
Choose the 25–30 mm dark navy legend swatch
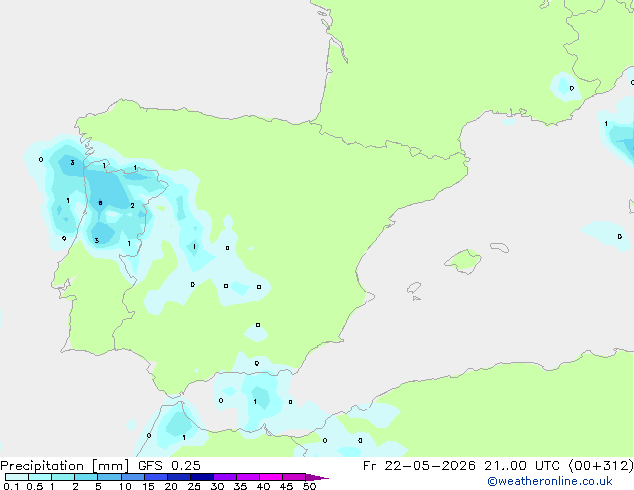click(201, 477)
